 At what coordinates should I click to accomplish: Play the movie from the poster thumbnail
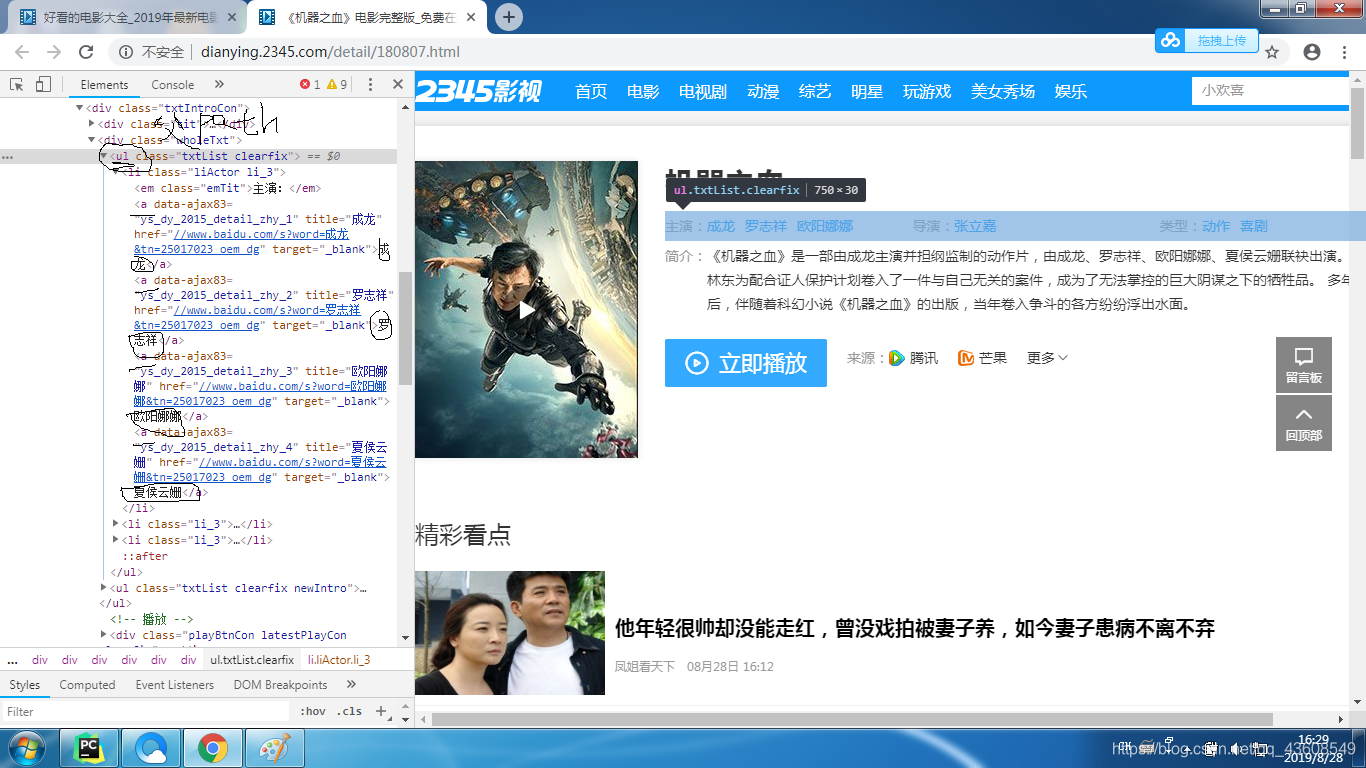(x=526, y=309)
